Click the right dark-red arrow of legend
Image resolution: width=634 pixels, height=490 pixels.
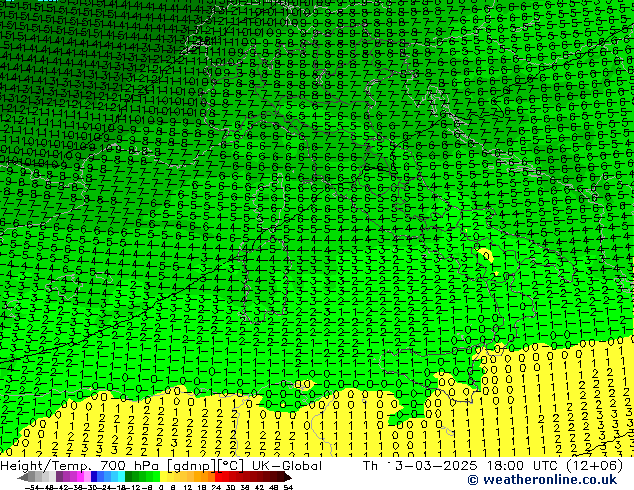[x=288, y=477]
